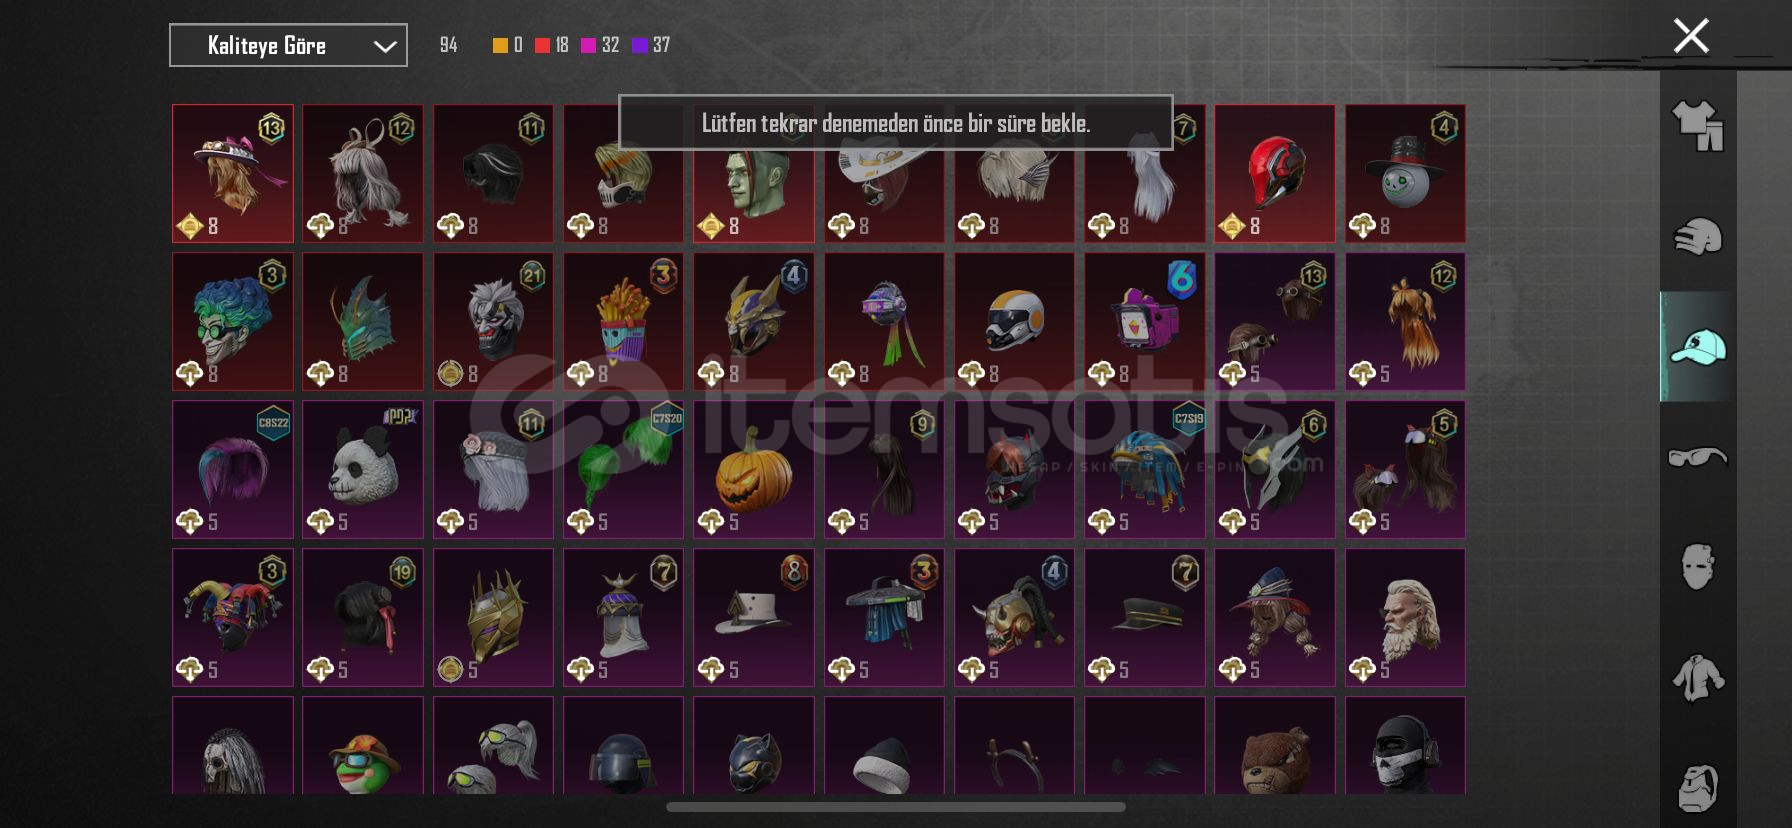1792x828 pixels.
Task: Expand the Kaliteye Göre sort dropdown
Action: point(288,45)
